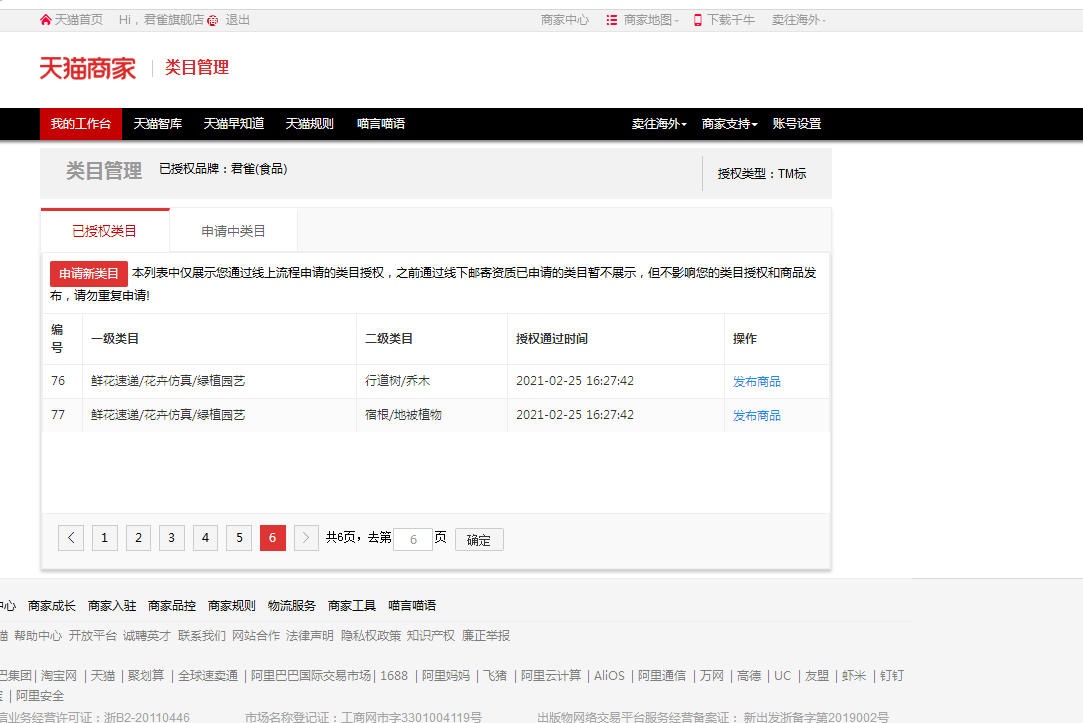Screen dimensions: 1083x723
Task: Expand the top bar 卖往海外 dropdown
Action: pyautogui.click(x=798, y=20)
